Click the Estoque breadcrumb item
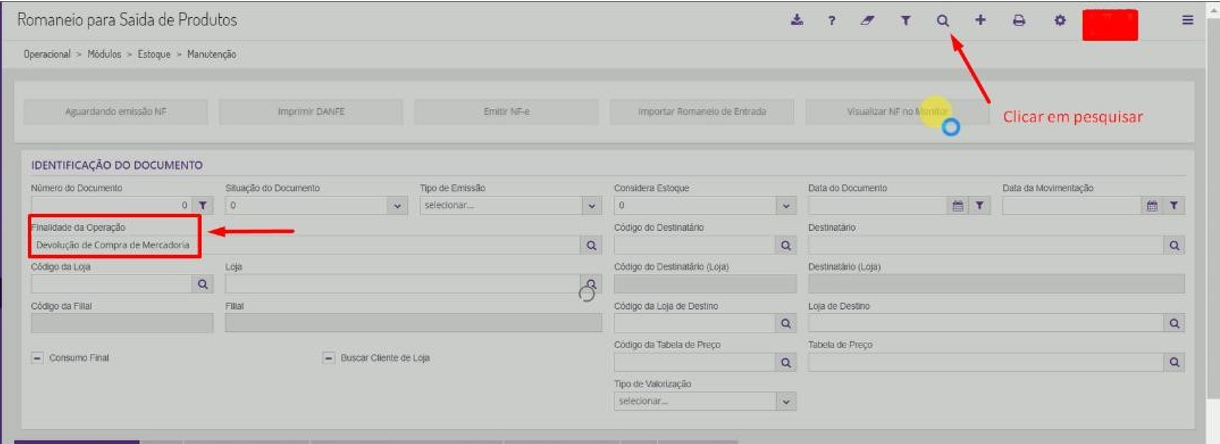This screenshot has height=444, width=1220. point(153,53)
